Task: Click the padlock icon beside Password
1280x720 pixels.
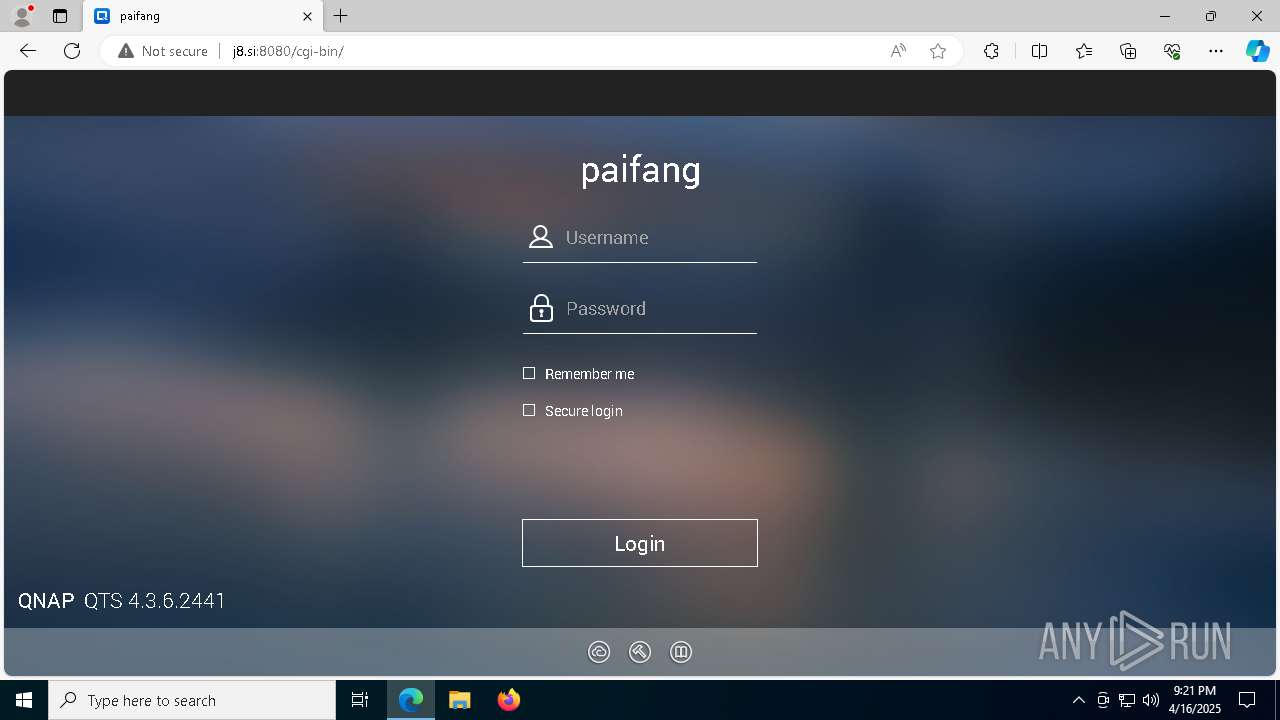Action: pyautogui.click(x=541, y=308)
